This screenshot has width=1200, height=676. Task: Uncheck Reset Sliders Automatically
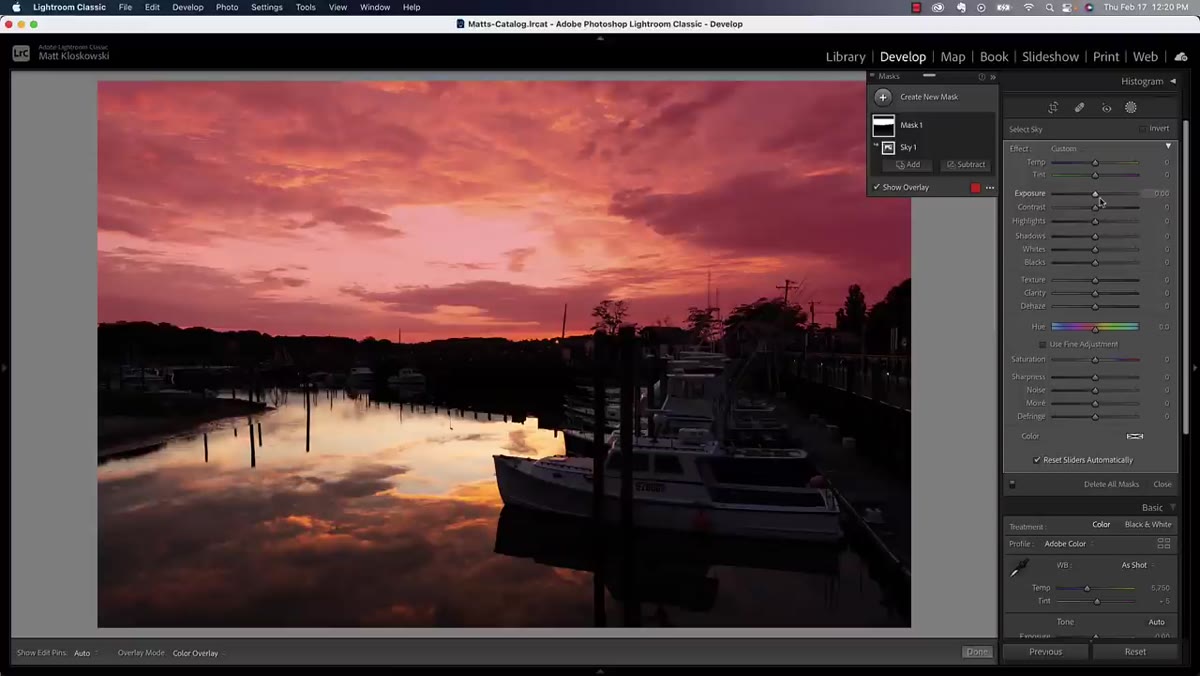[x=1037, y=460]
